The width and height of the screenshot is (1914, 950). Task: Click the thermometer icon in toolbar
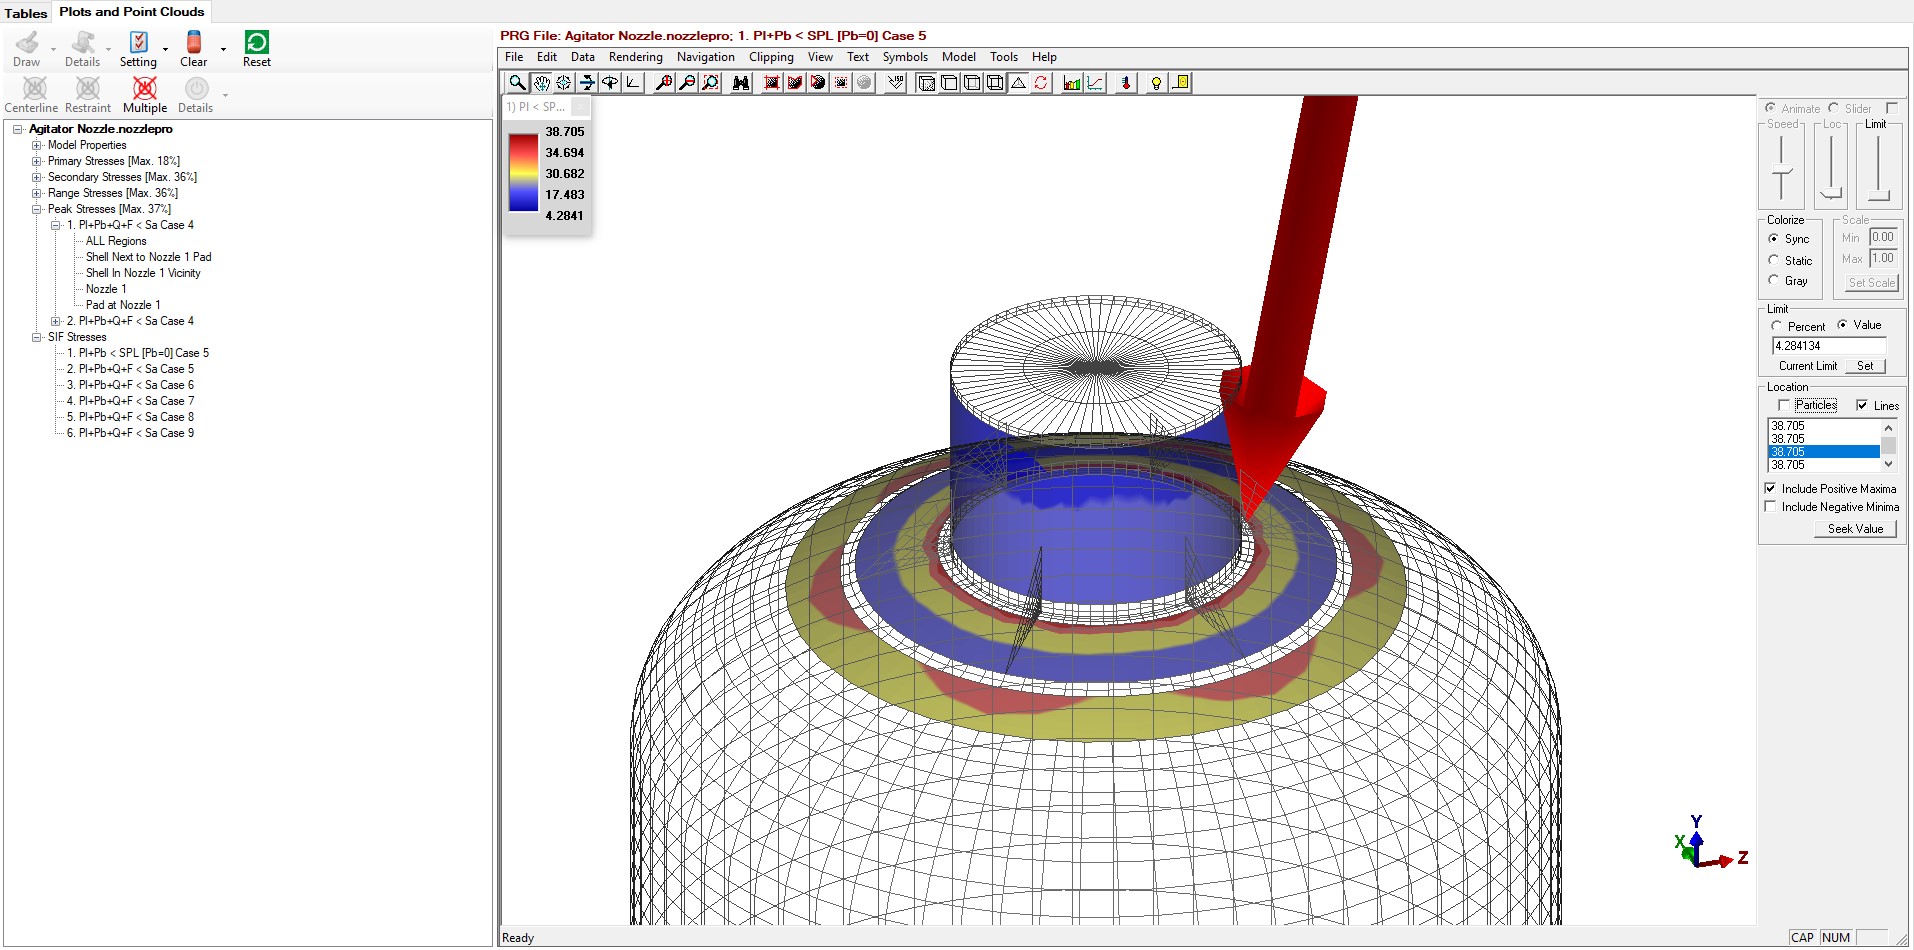(1126, 83)
